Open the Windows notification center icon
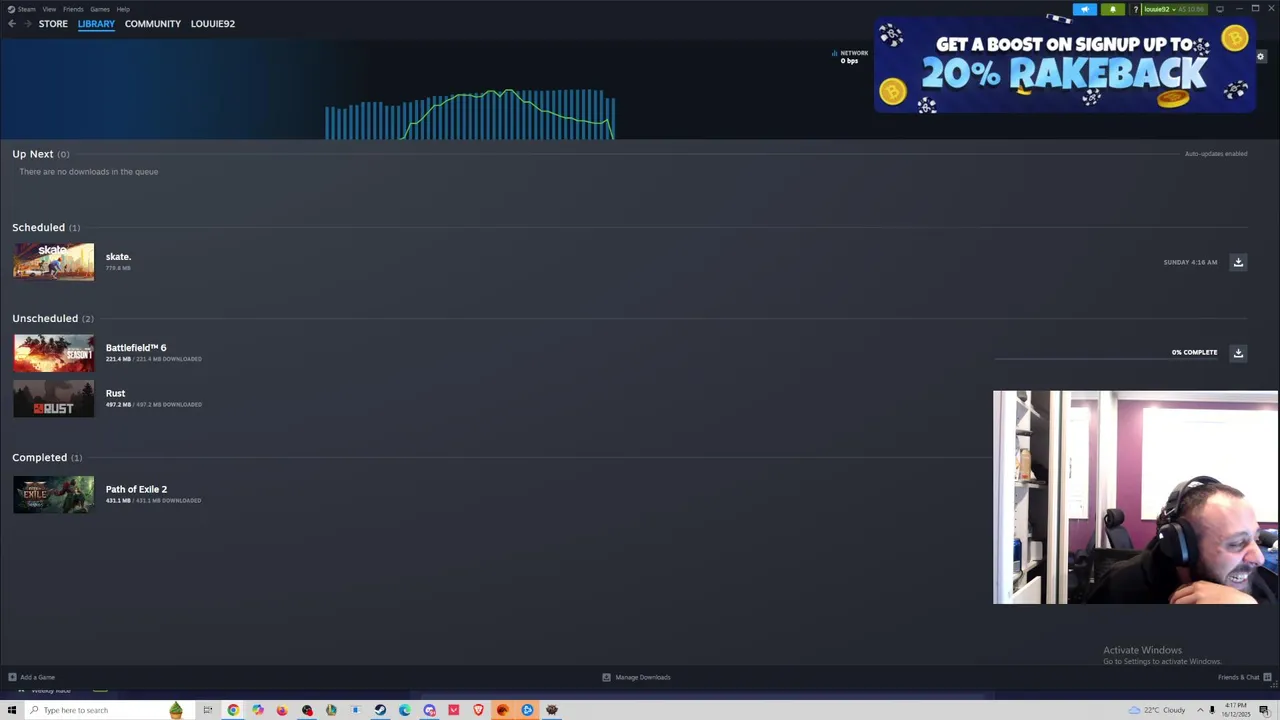Image resolution: width=1280 pixels, height=720 pixels. pos(1264,710)
